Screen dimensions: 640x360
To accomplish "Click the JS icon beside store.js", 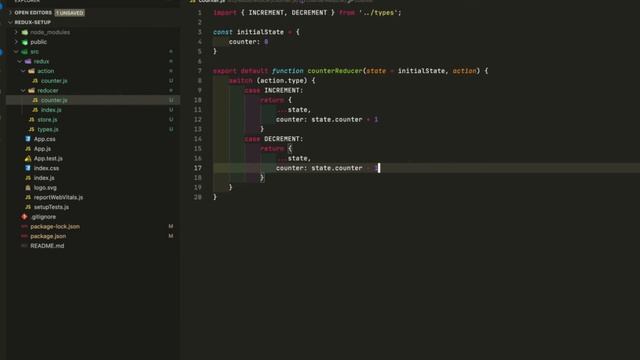I will [31, 120].
